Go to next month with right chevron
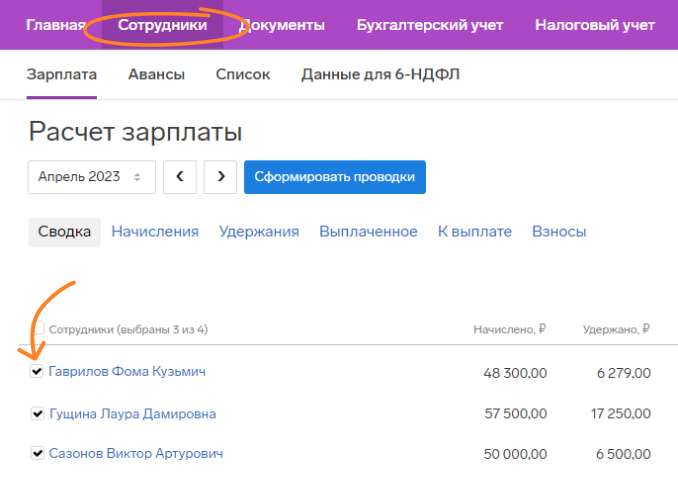Viewport: 678px width, 477px height. pos(221,177)
